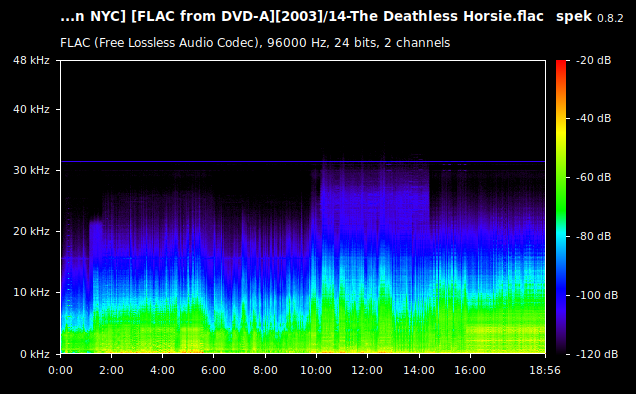Click the '10:00' time axis label
The height and width of the screenshot is (394, 636).
pyautogui.click(x=316, y=370)
